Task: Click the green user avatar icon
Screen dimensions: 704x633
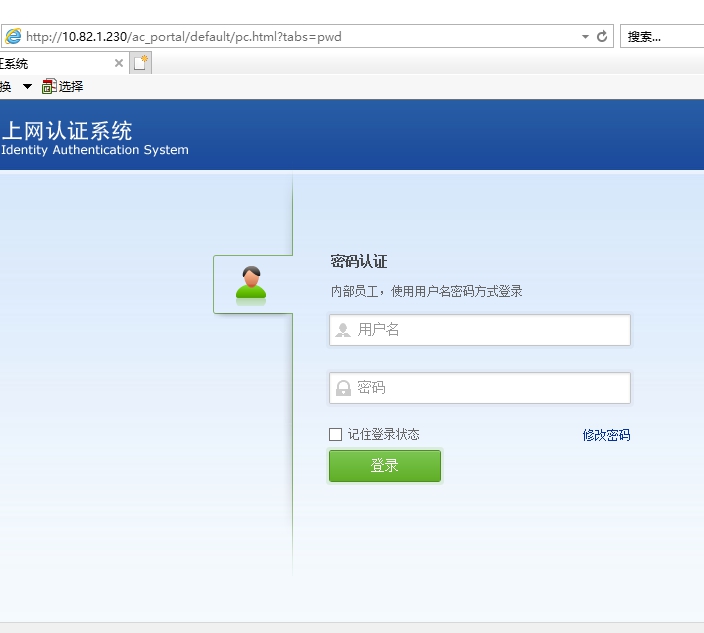Action: 251,283
